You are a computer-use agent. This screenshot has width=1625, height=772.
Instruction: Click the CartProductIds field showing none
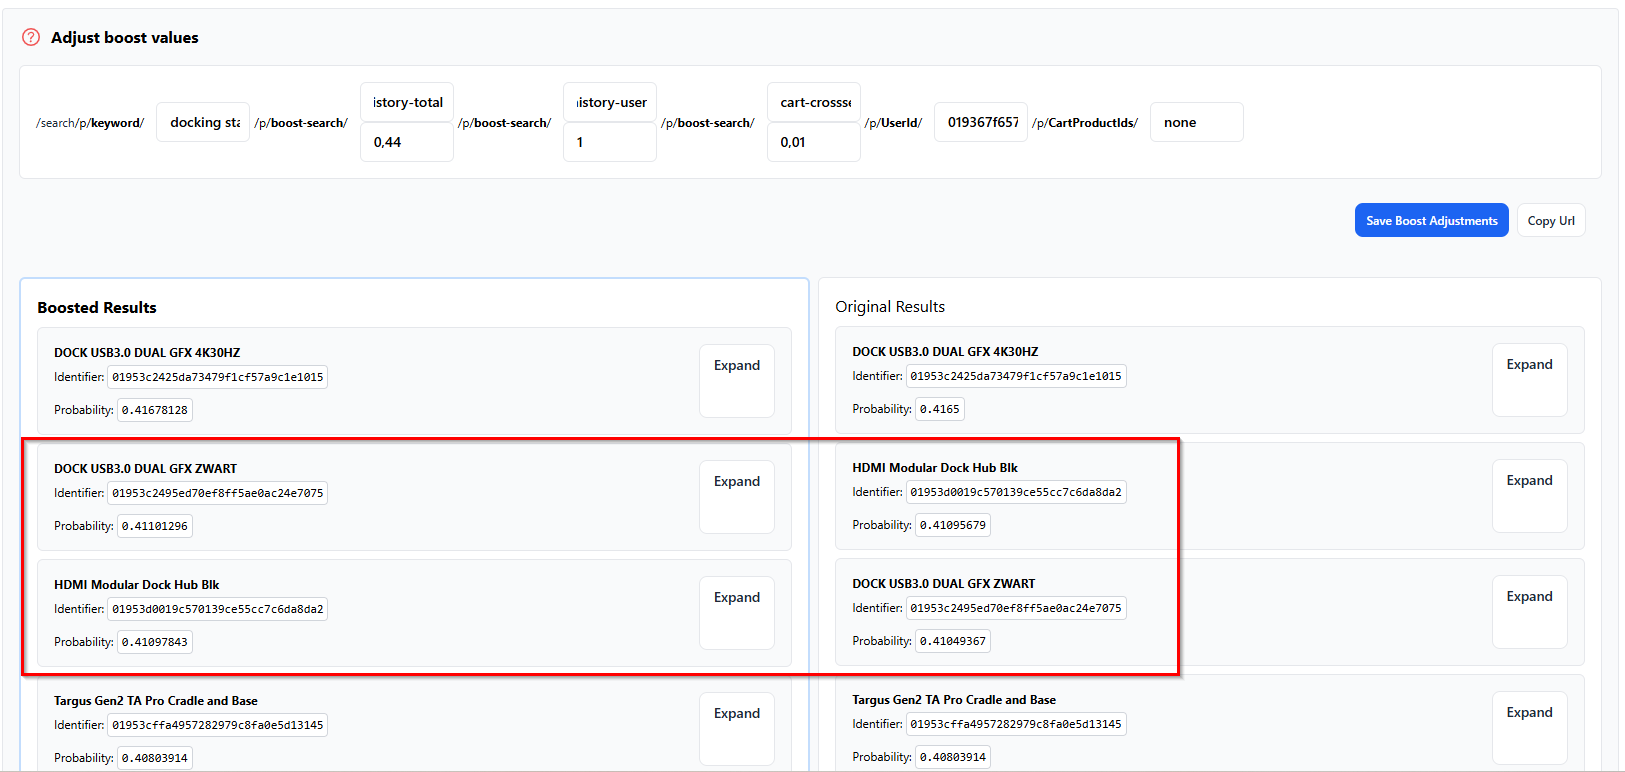point(1197,122)
